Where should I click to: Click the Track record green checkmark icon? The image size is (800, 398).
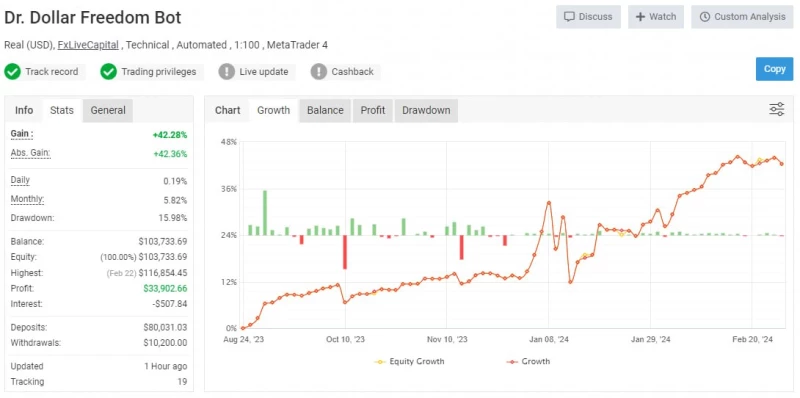click(12, 71)
